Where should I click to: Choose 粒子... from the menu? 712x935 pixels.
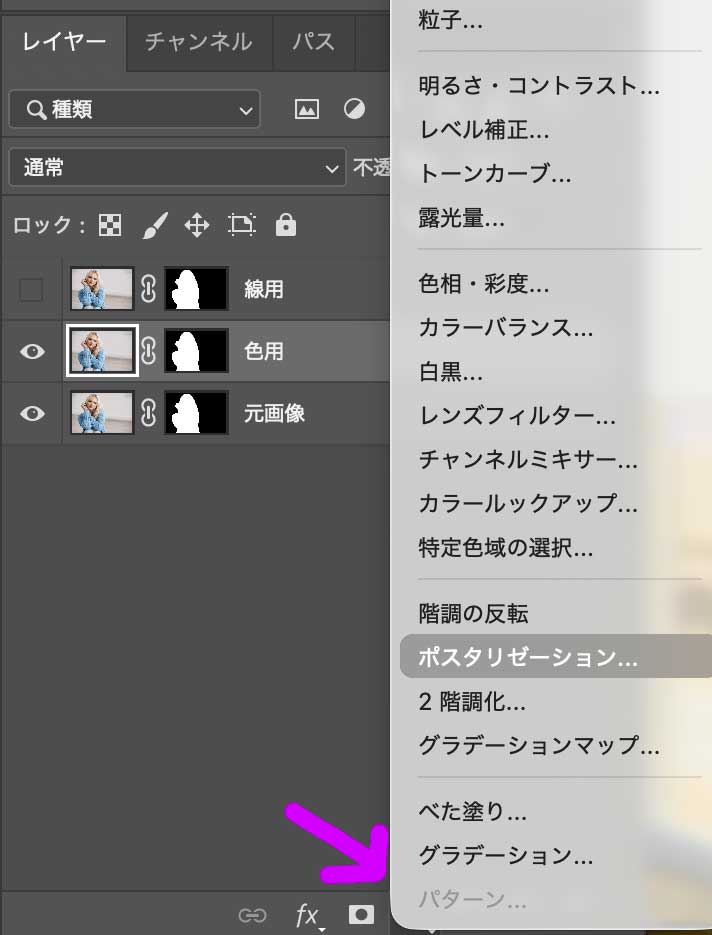(451, 20)
